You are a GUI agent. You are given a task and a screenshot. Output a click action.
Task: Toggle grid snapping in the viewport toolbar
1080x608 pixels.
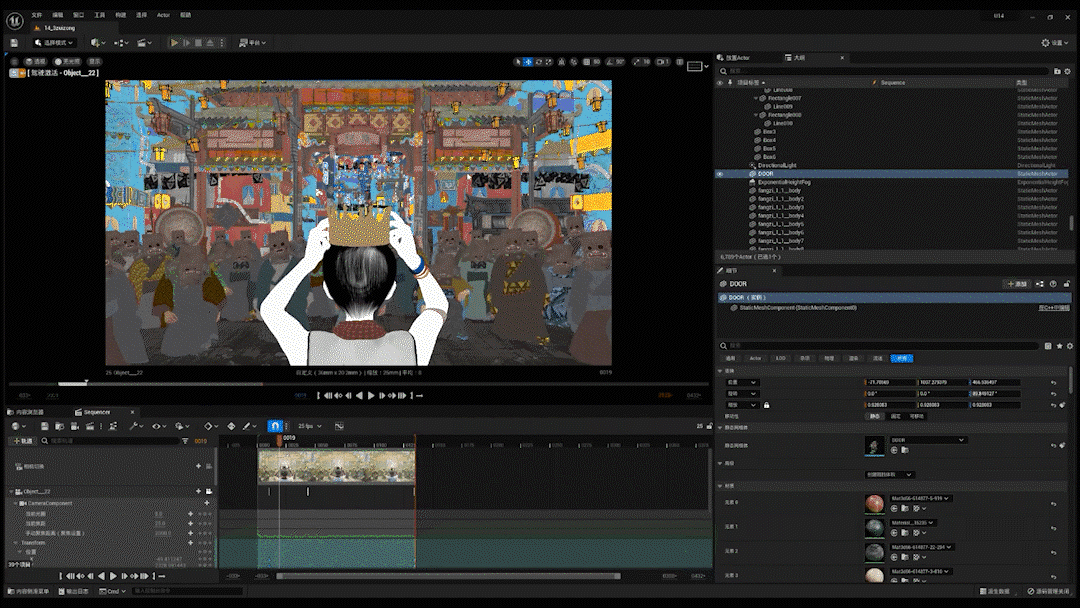point(586,62)
